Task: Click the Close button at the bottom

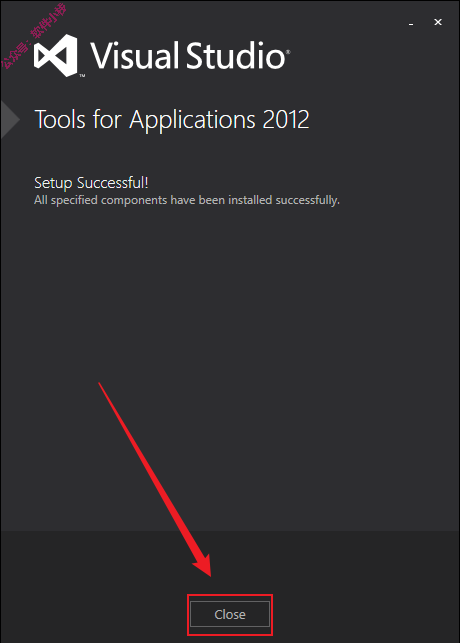Action: [230, 614]
